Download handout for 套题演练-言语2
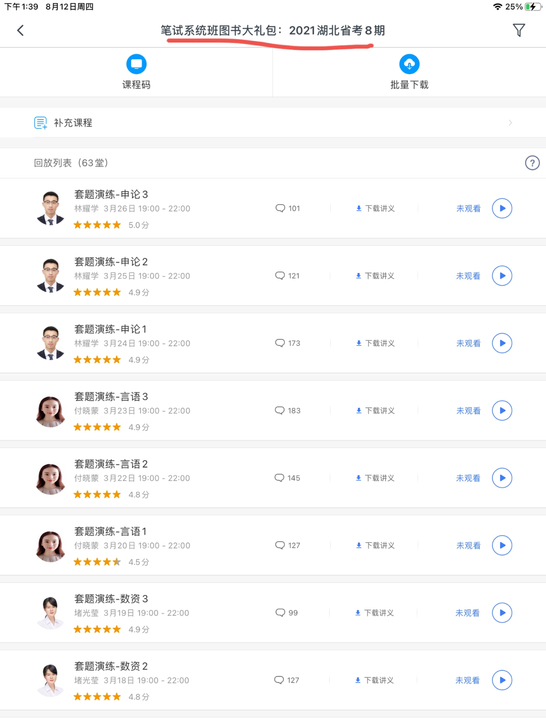This screenshot has height=728, width=546. point(375,478)
